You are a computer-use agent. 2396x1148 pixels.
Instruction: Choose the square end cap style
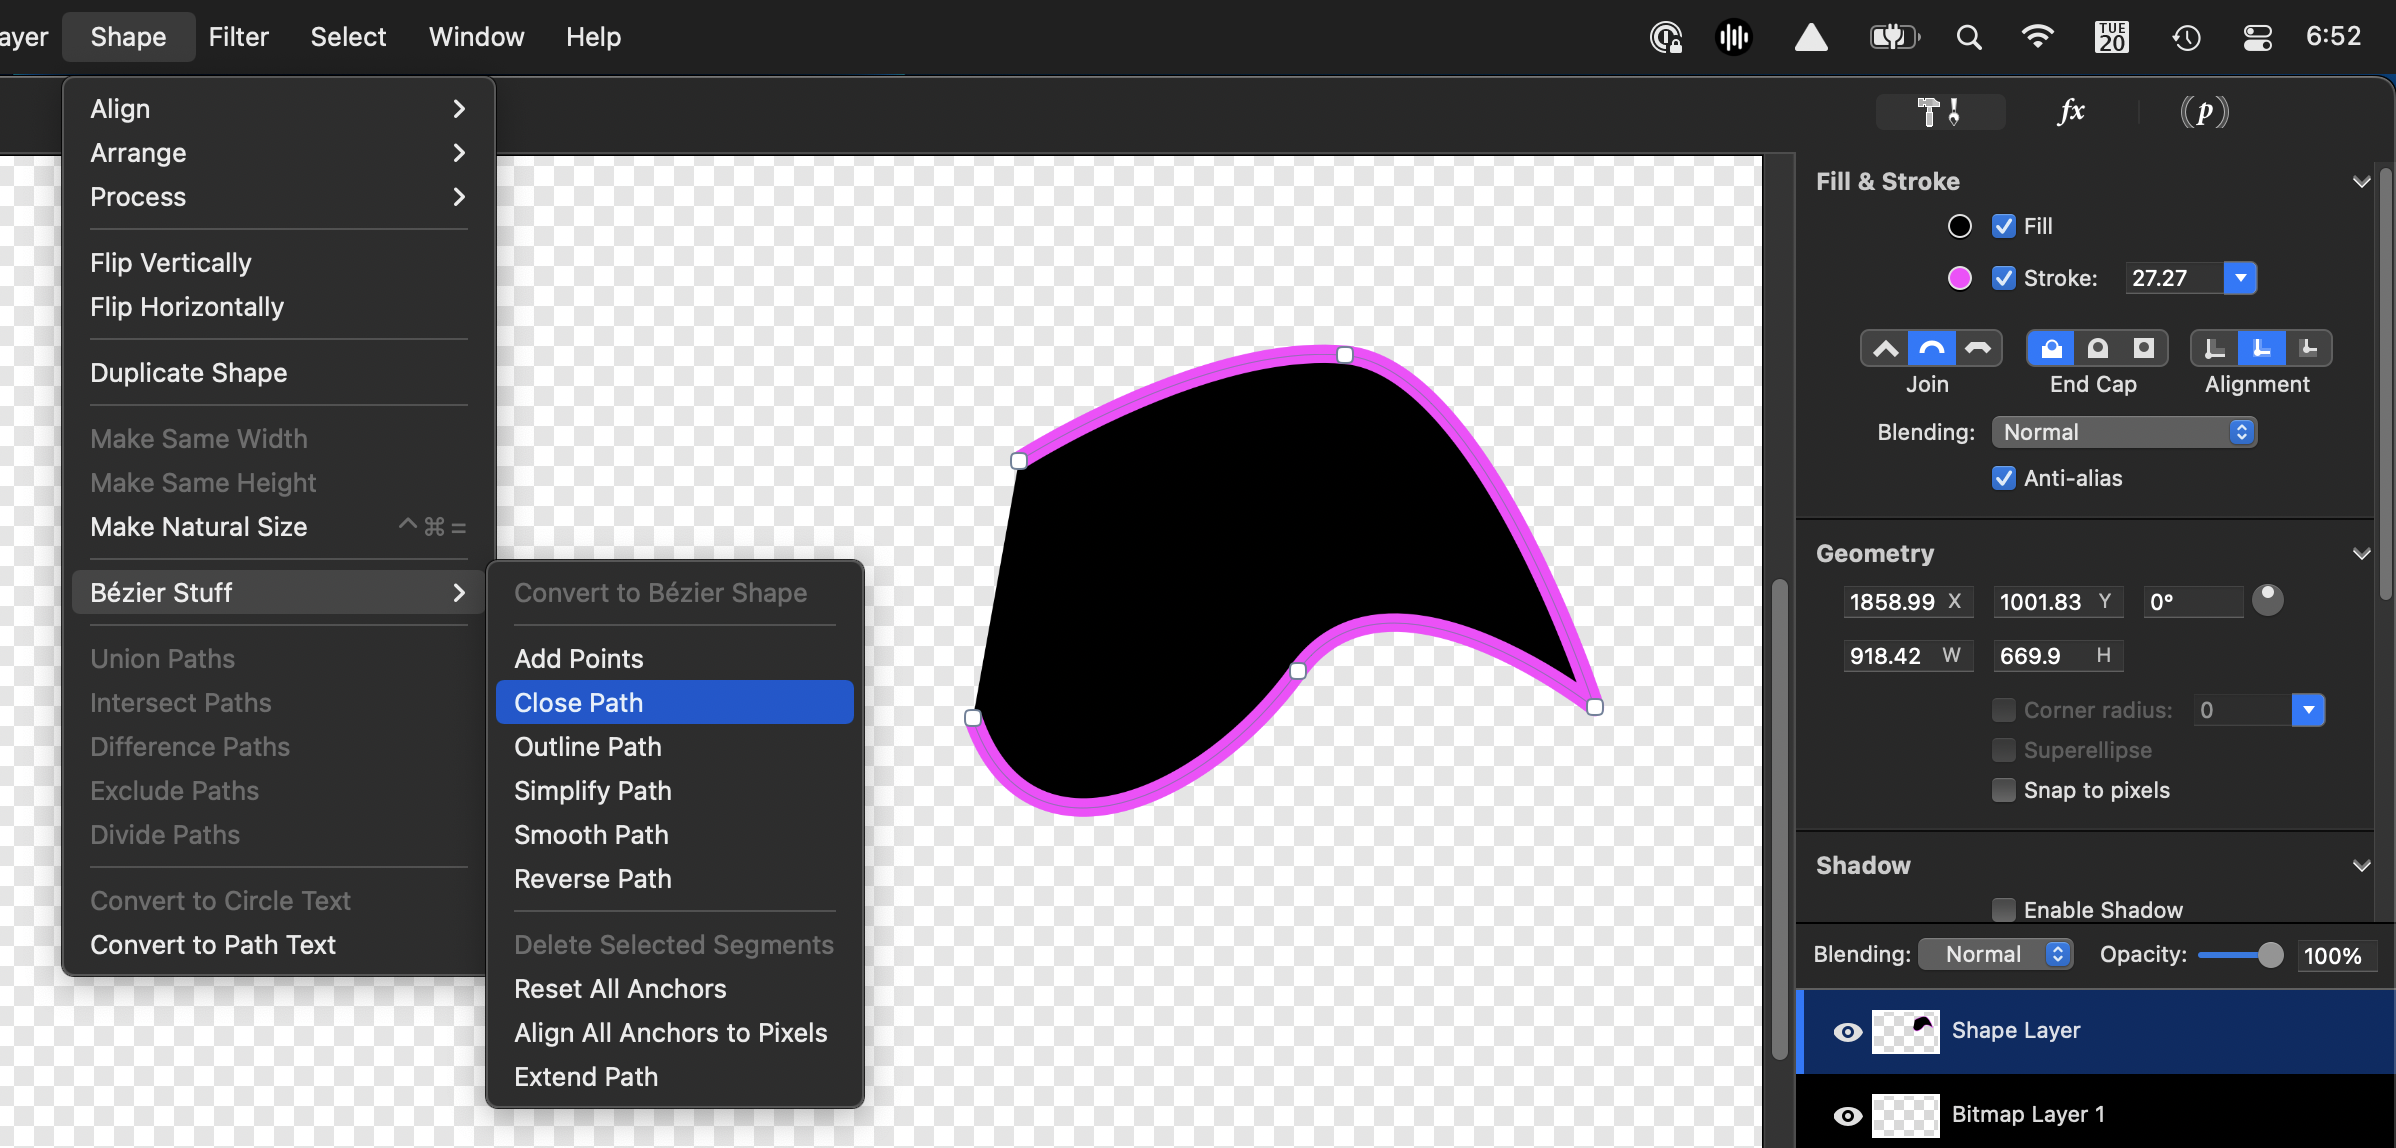pyautogui.click(x=2143, y=348)
